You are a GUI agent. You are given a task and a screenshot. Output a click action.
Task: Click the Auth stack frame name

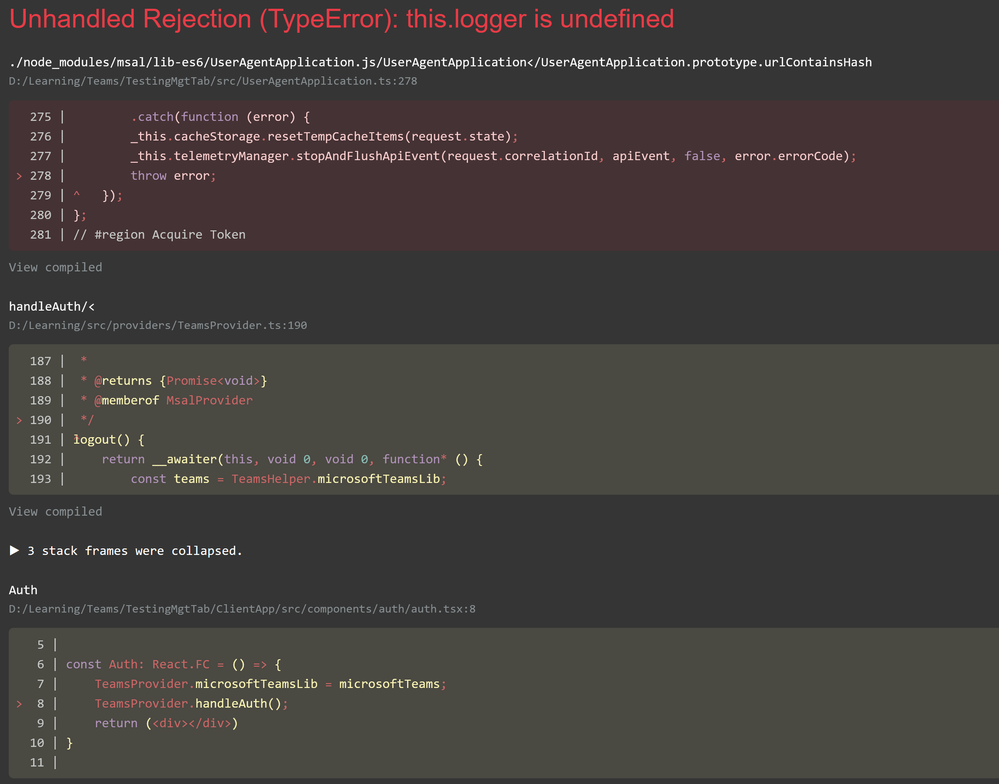pos(23,590)
